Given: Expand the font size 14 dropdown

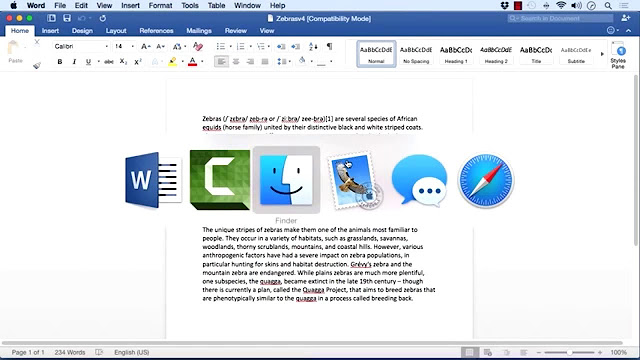Looking at the screenshot, I should click(132, 46).
